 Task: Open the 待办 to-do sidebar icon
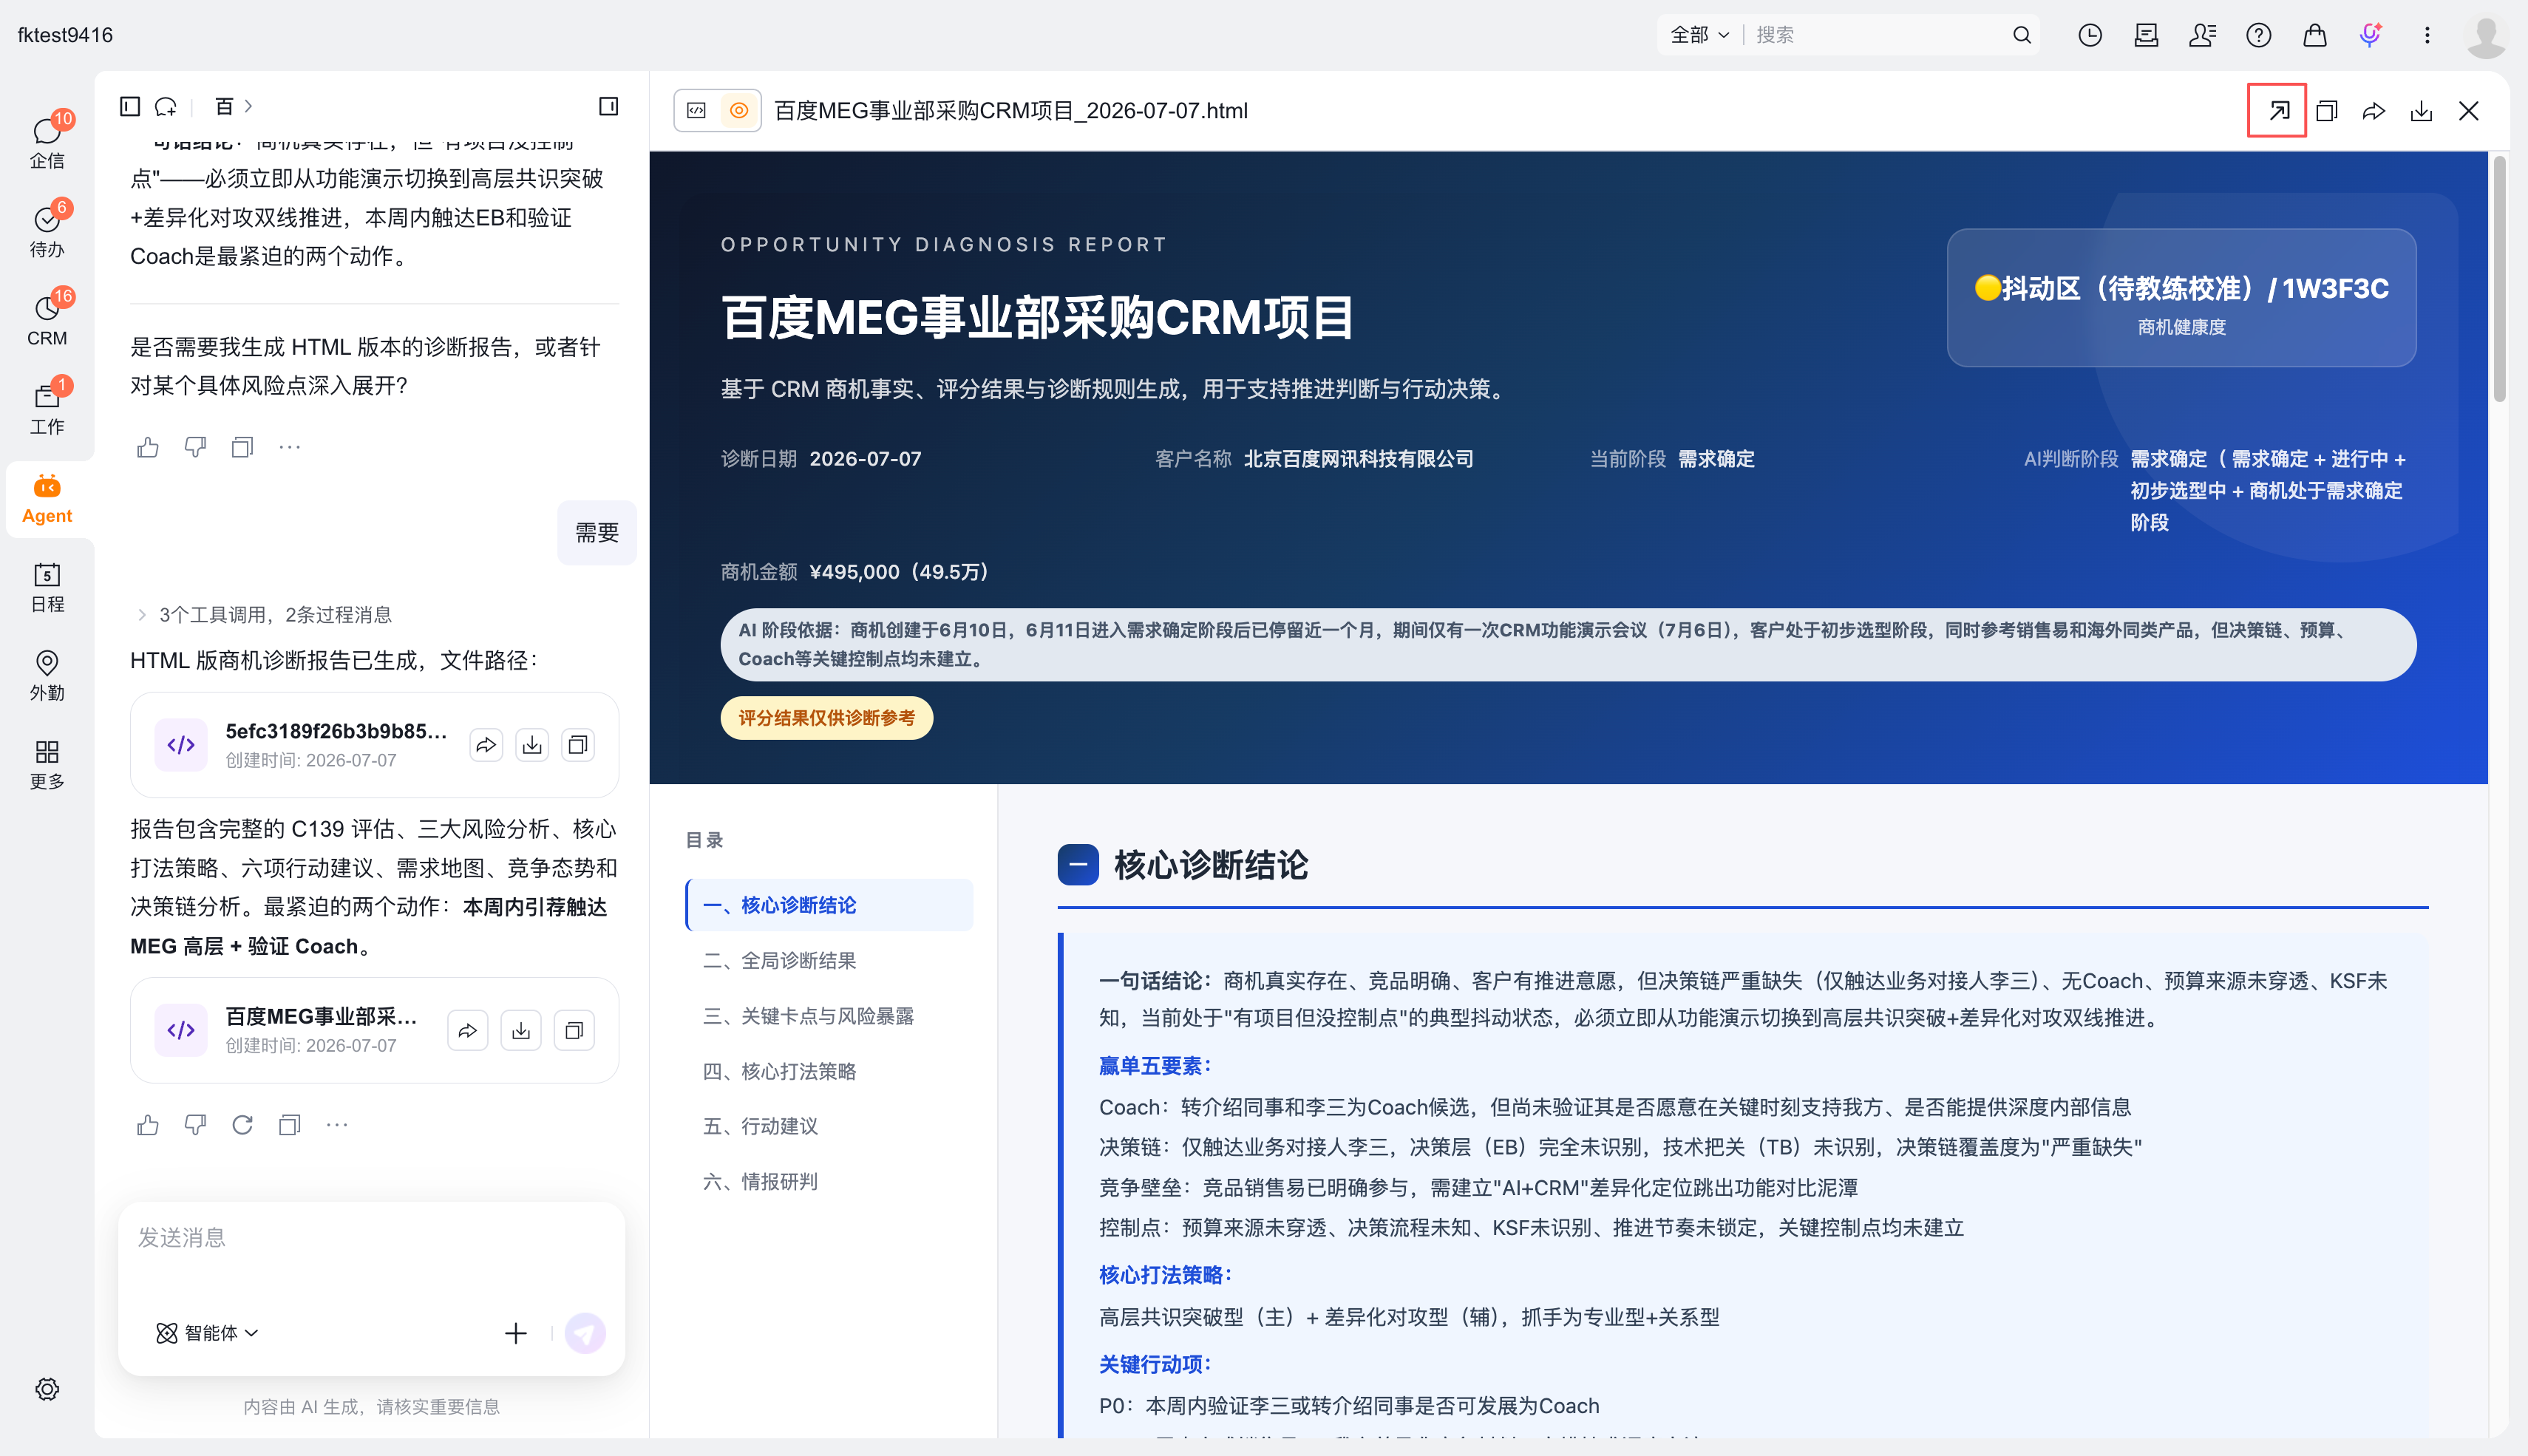[x=47, y=230]
